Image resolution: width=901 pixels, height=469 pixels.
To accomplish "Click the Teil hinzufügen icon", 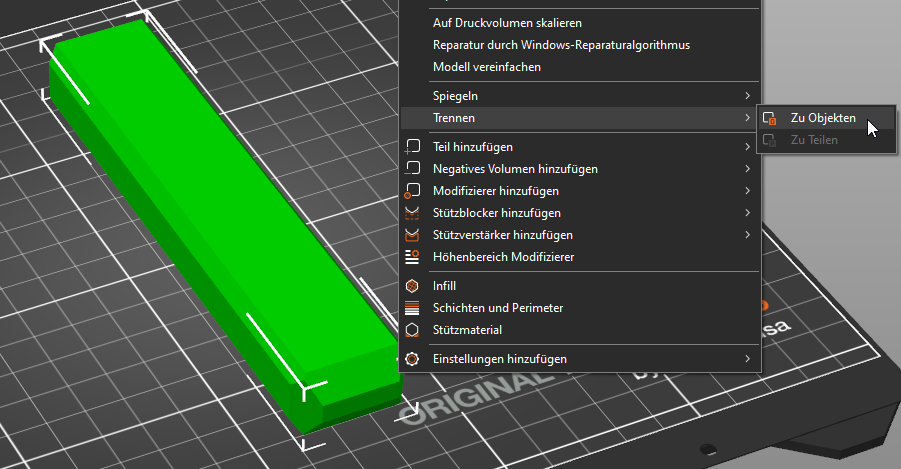I will click(412, 147).
